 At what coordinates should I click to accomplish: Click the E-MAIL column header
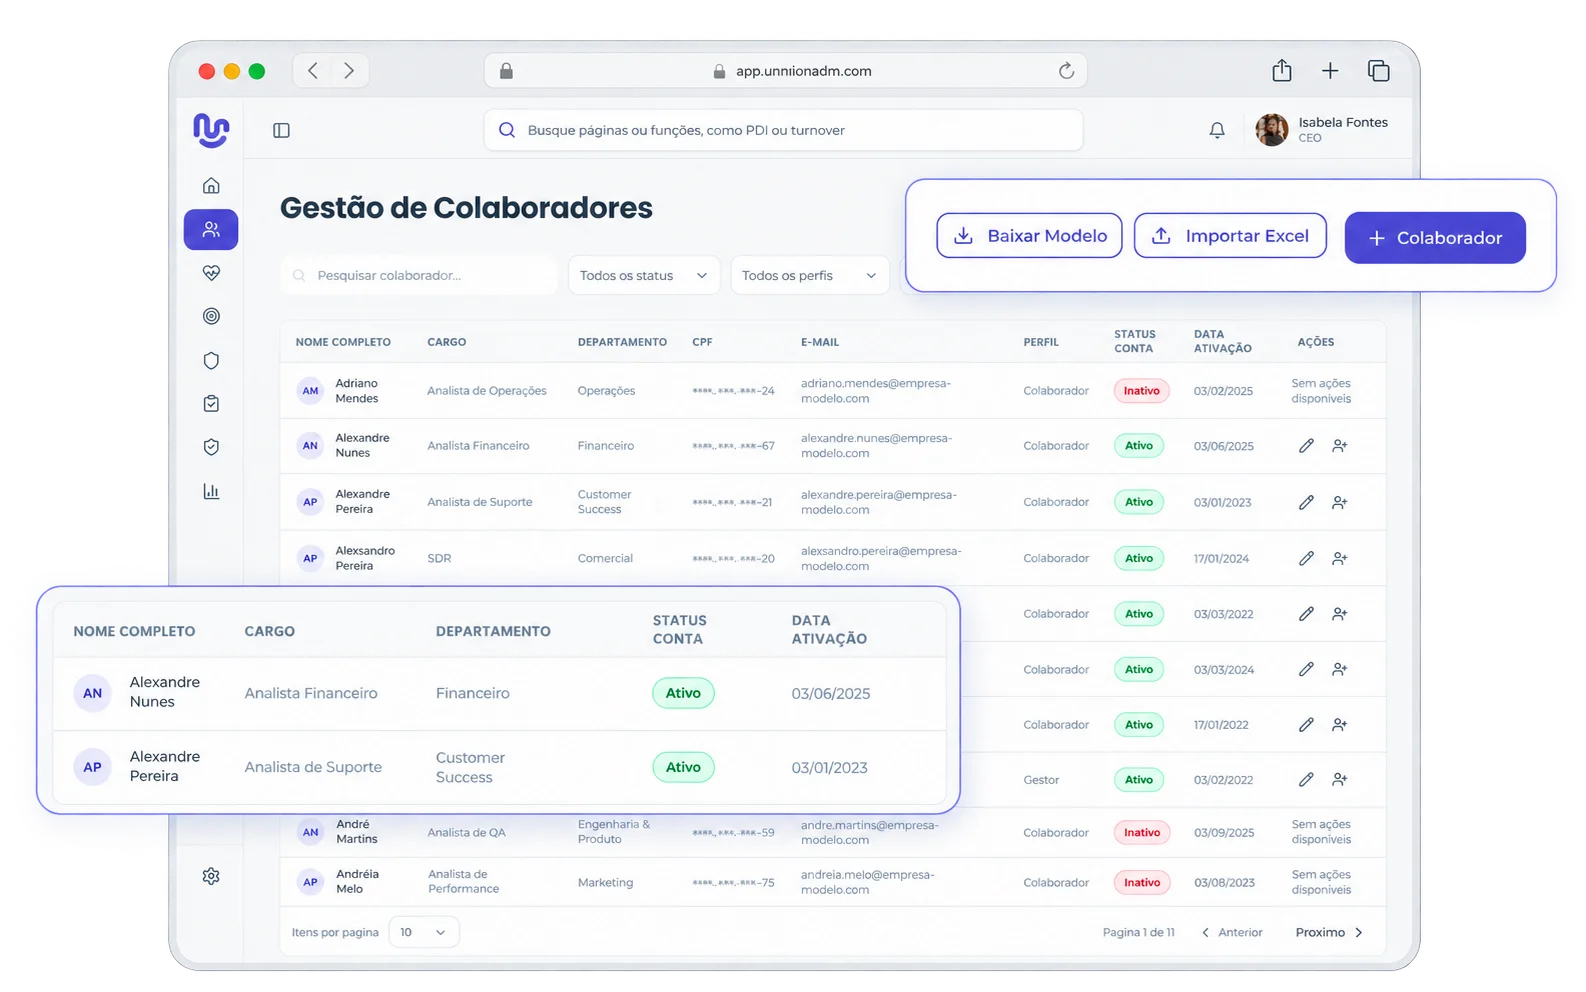(x=820, y=342)
